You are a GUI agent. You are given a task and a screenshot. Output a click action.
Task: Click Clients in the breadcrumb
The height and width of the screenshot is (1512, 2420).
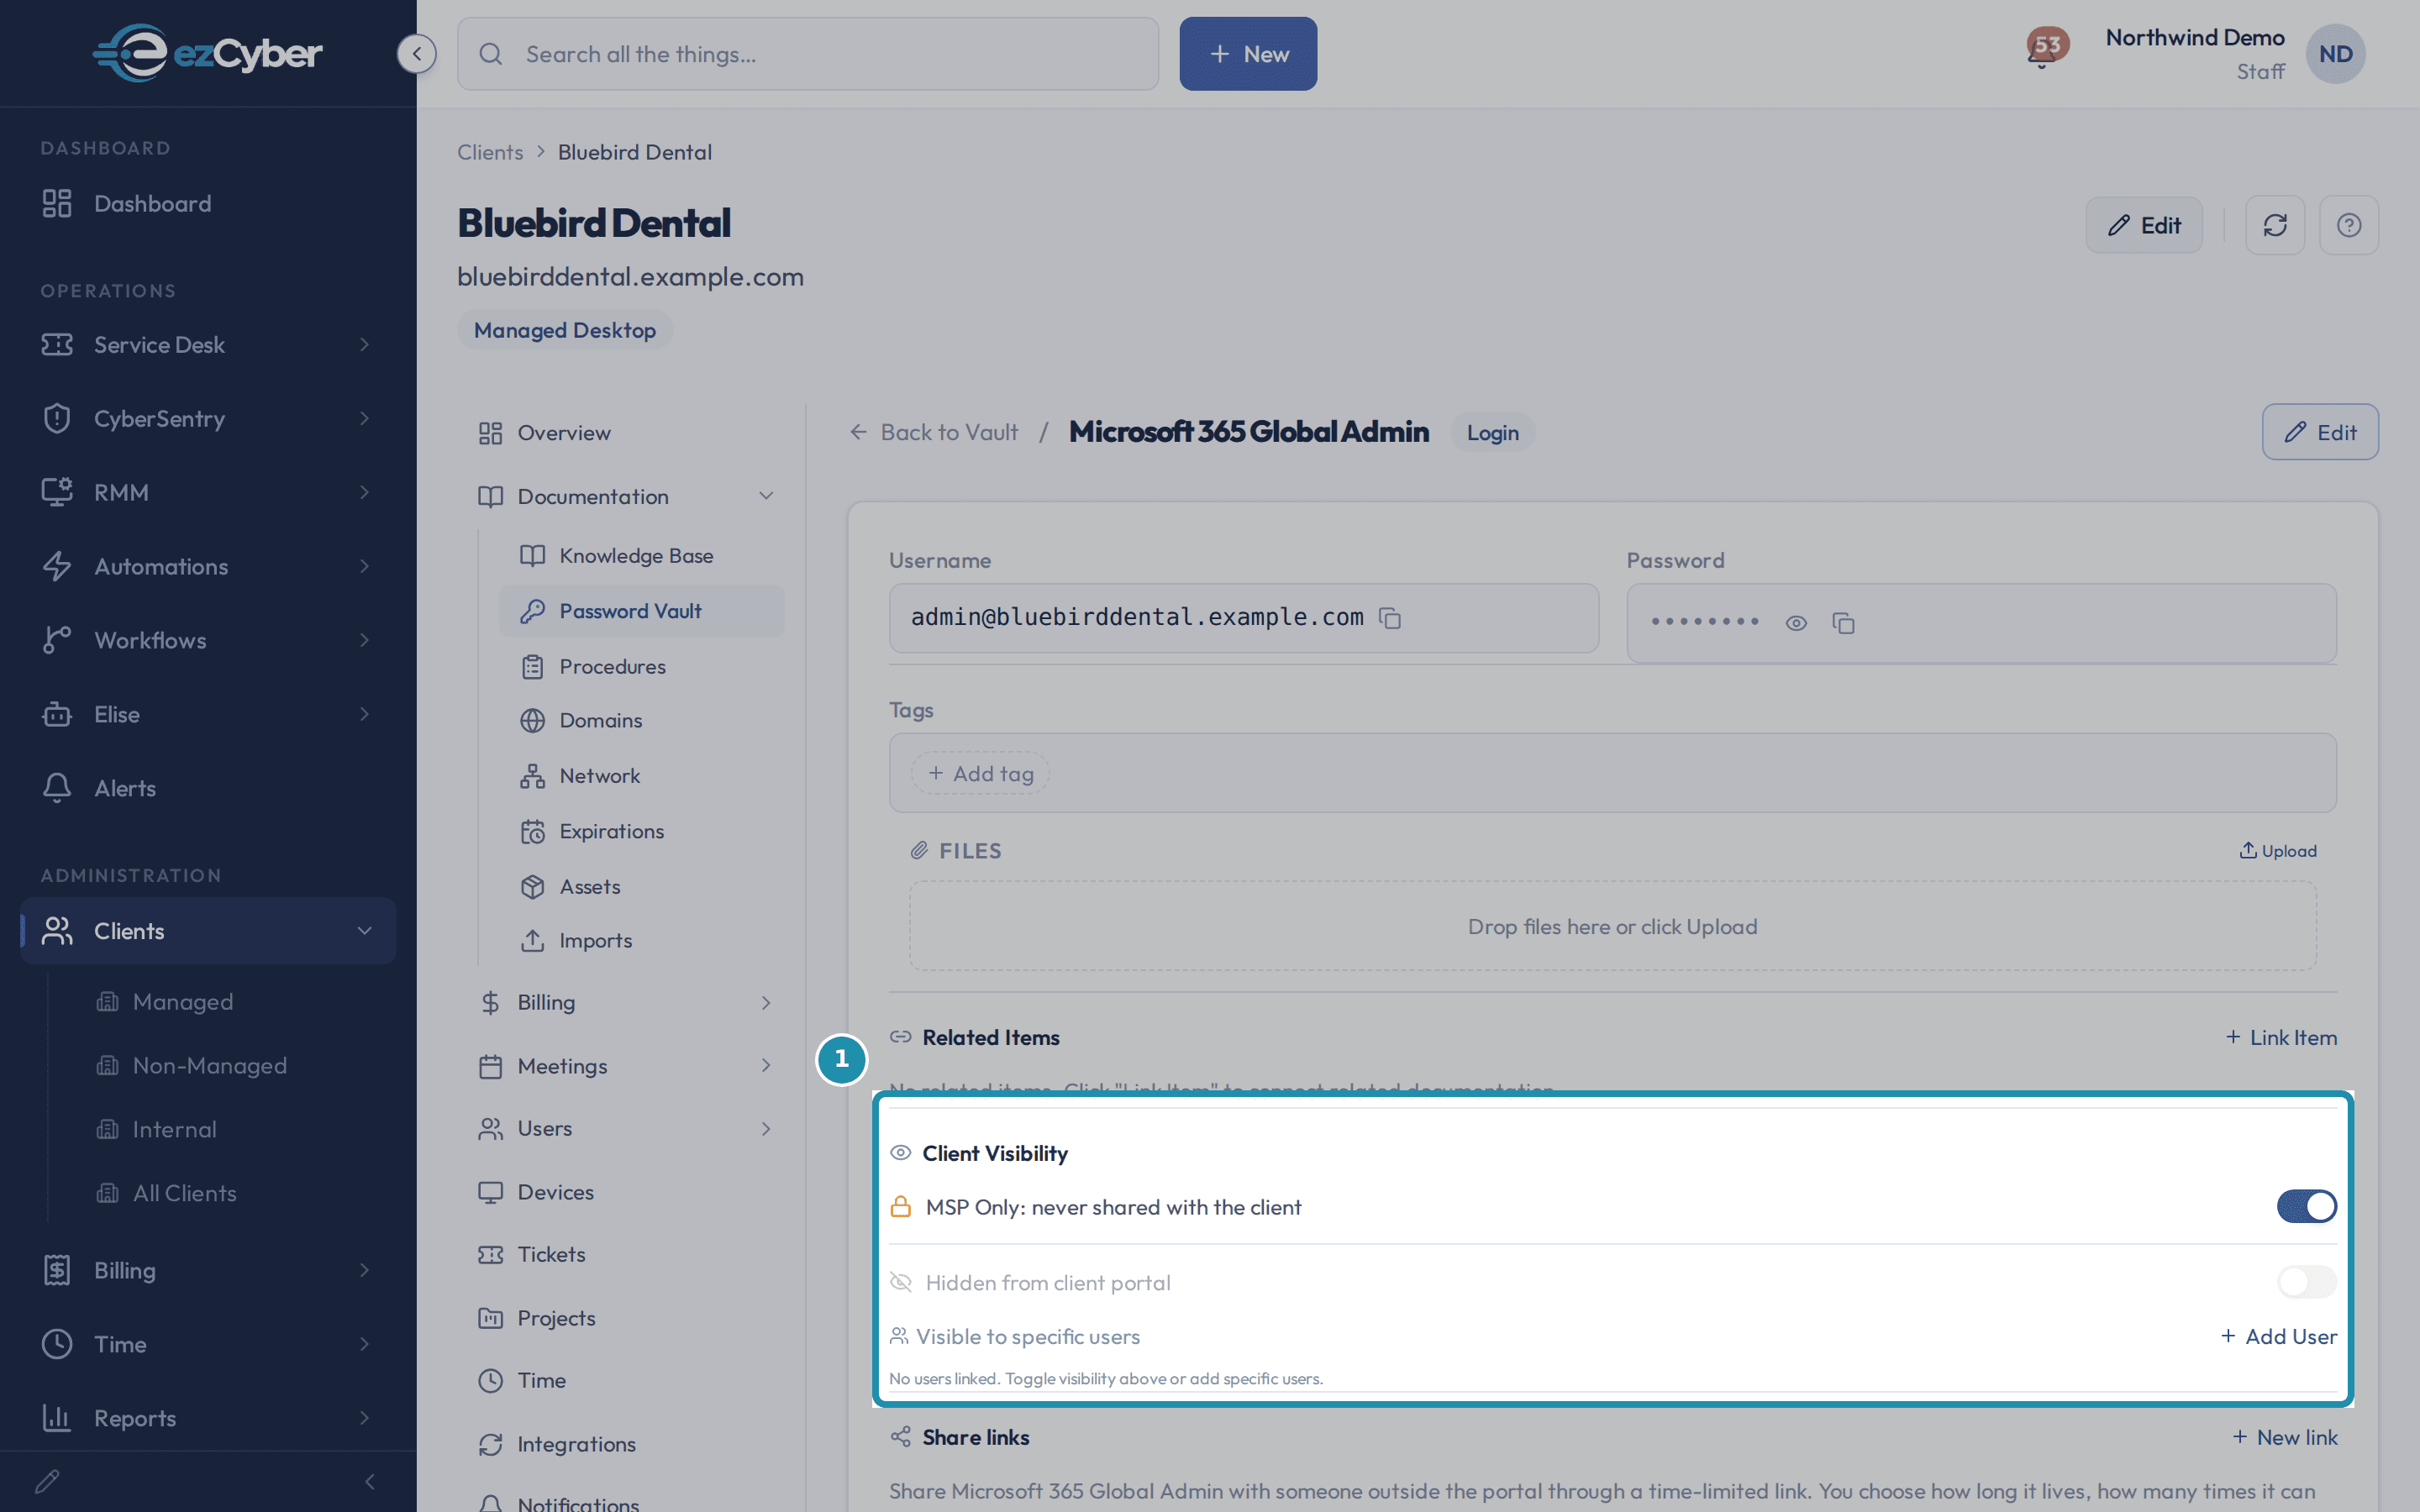[490, 152]
